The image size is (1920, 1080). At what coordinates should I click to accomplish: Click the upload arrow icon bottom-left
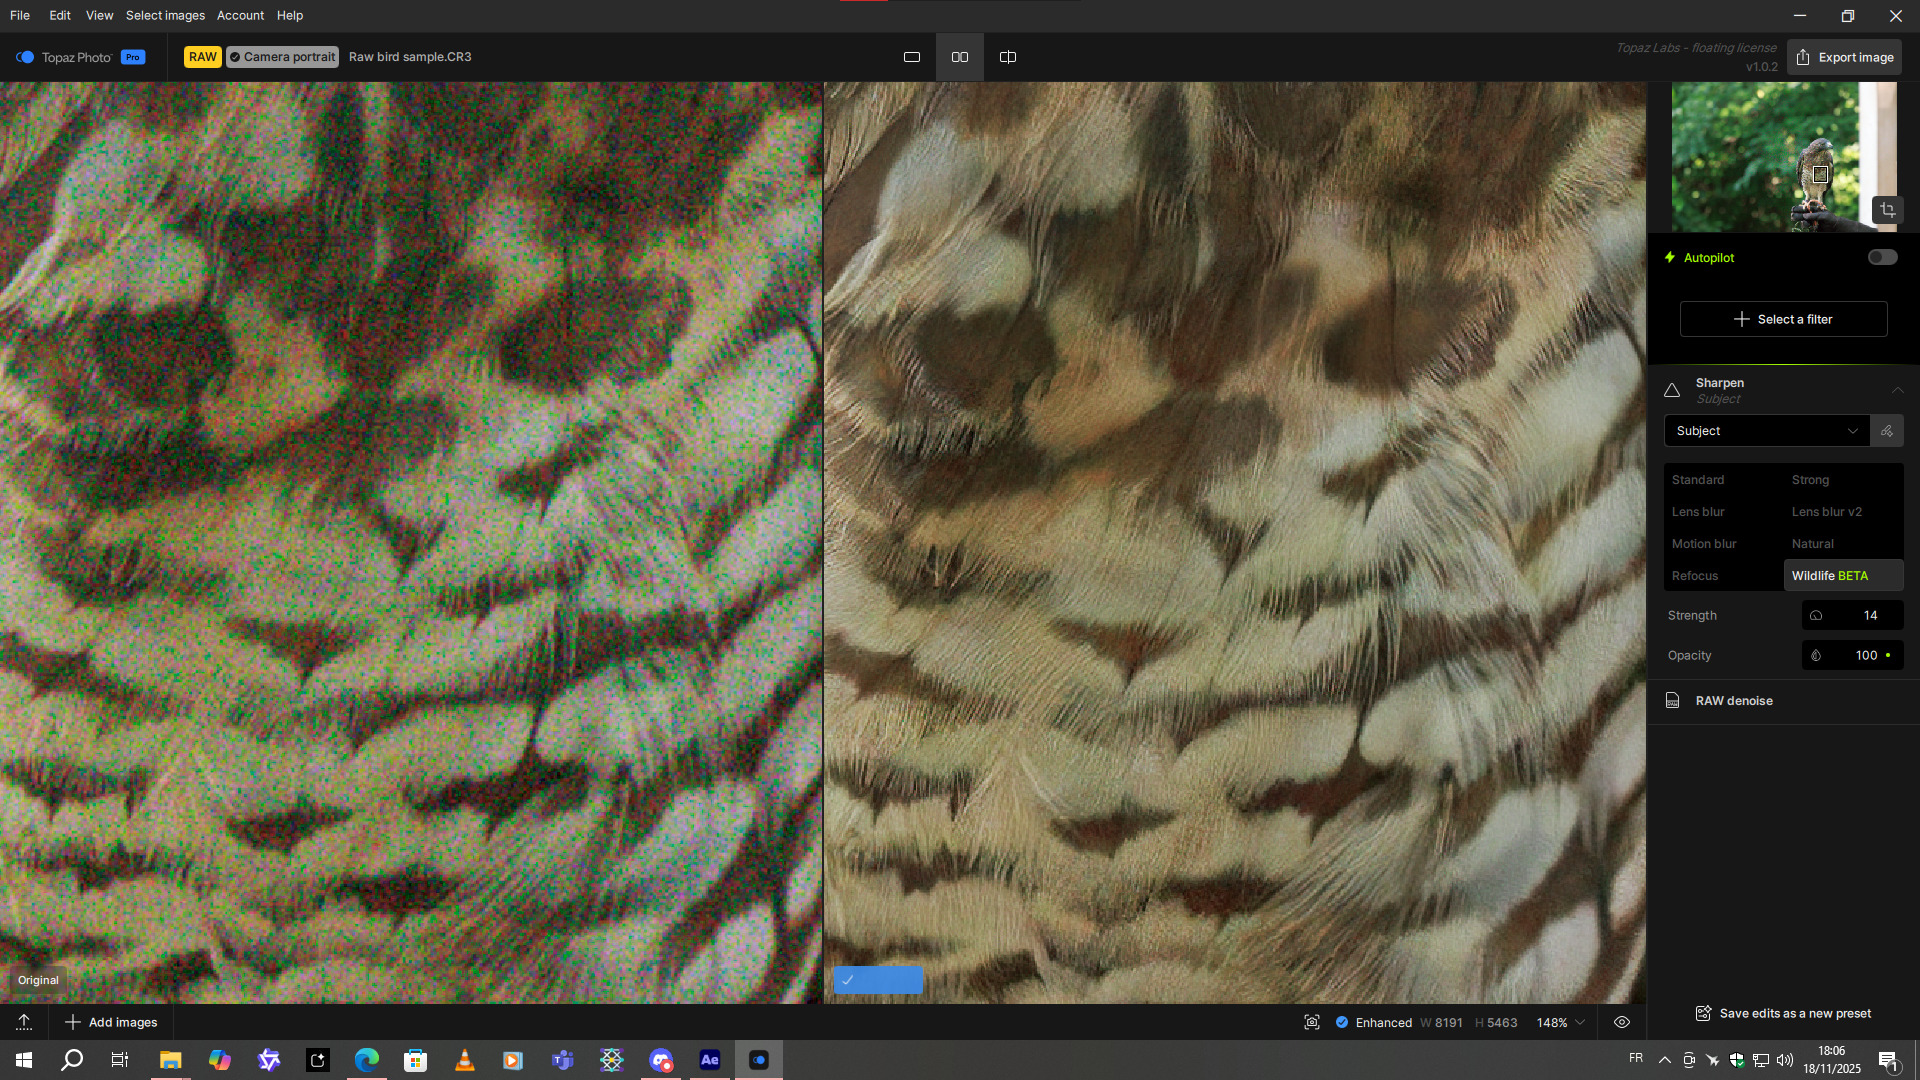coord(24,1022)
